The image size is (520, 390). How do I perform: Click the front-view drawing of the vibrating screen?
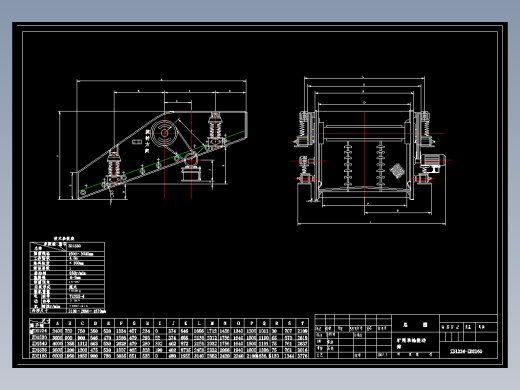pyautogui.click(x=371, y=151)
